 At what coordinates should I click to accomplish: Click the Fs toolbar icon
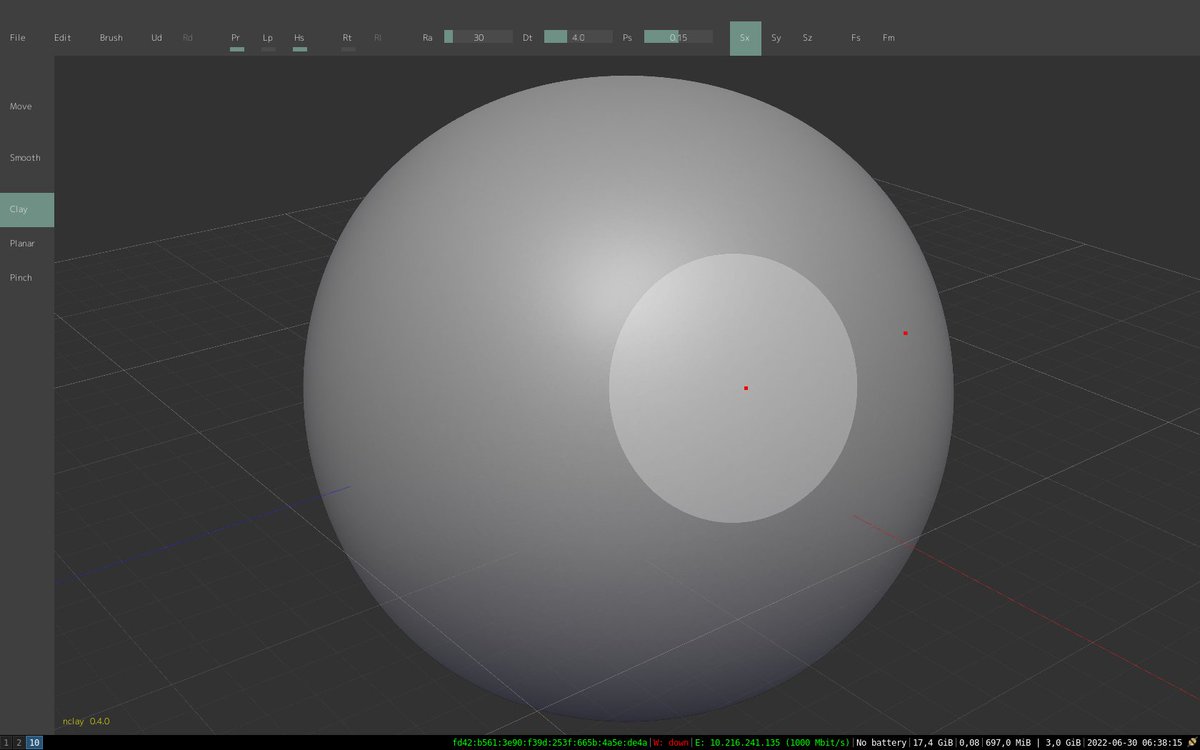click(855, 37)
